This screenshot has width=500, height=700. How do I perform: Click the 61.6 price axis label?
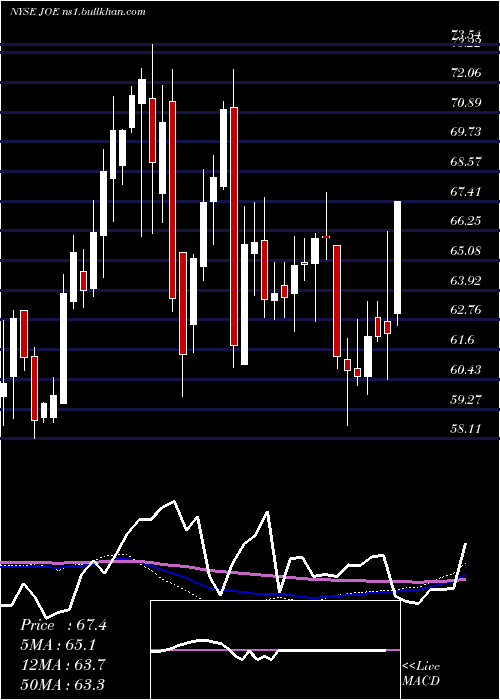pos(462,340)
